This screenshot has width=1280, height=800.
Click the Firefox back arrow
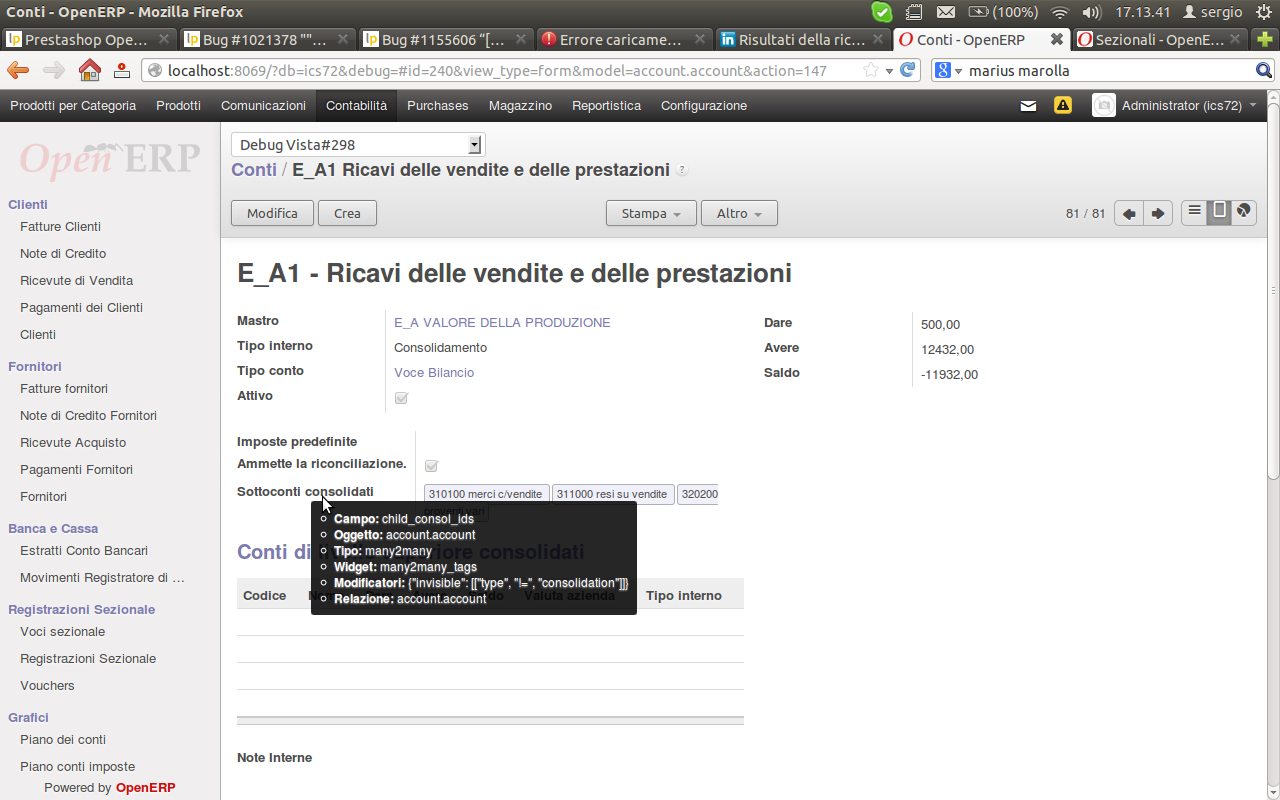pos(18,71)
